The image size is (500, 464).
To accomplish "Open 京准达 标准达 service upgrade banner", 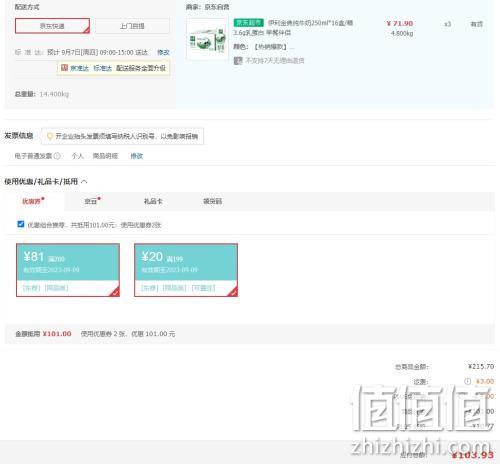I will tap(114, 68).
